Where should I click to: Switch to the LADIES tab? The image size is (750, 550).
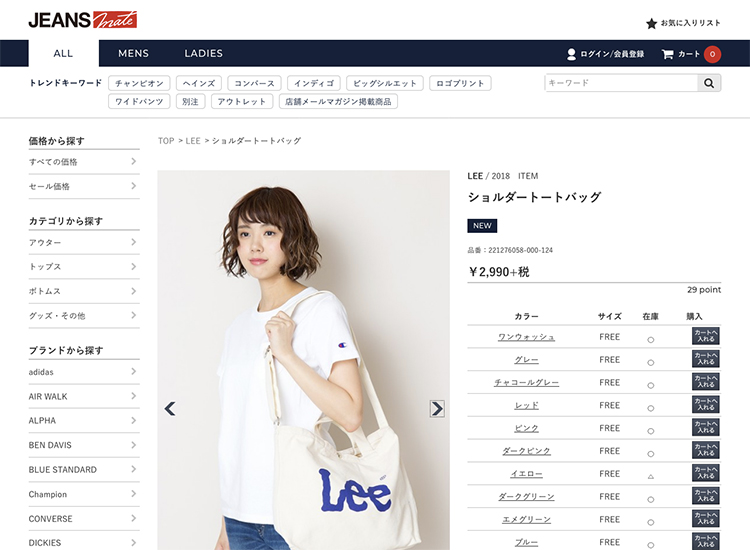[x=204, y=54]
